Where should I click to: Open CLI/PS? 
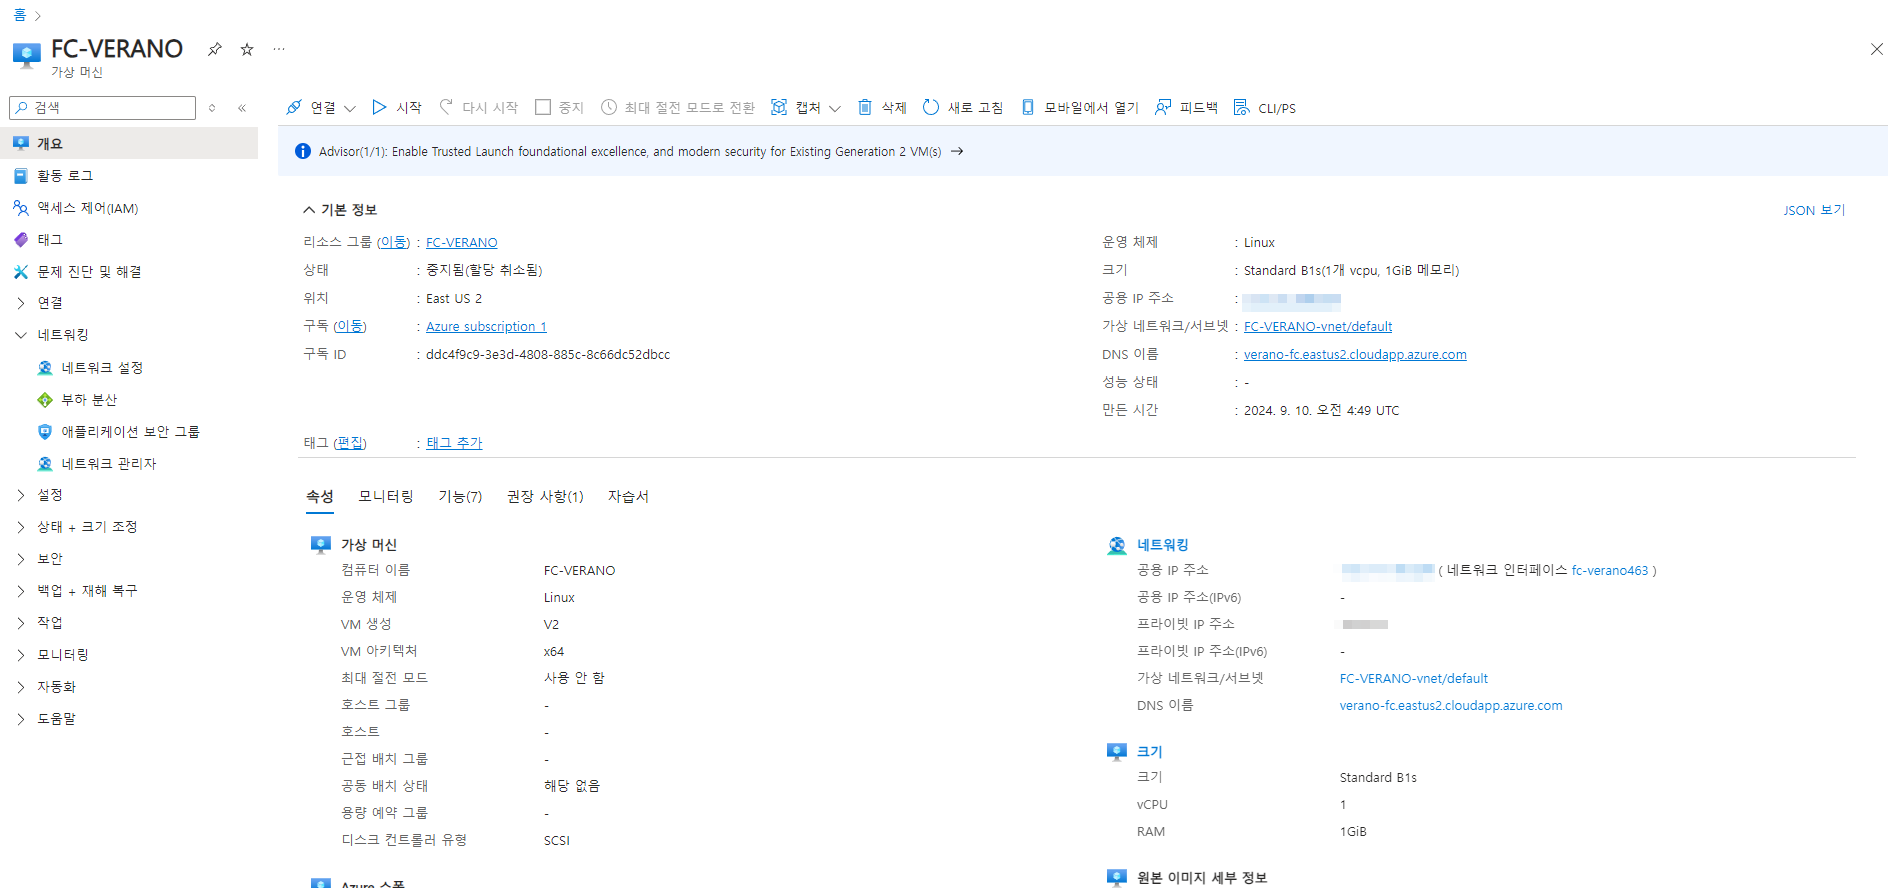click(x=1265, y=108)
